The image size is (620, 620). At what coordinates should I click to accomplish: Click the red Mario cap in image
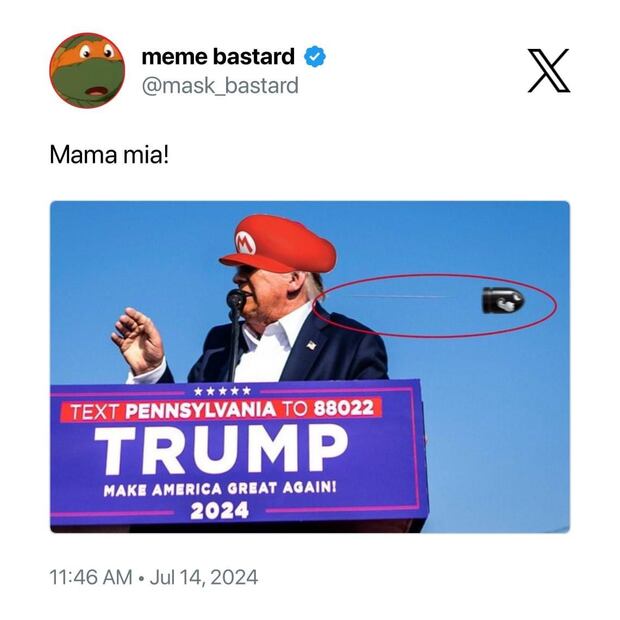278,244
